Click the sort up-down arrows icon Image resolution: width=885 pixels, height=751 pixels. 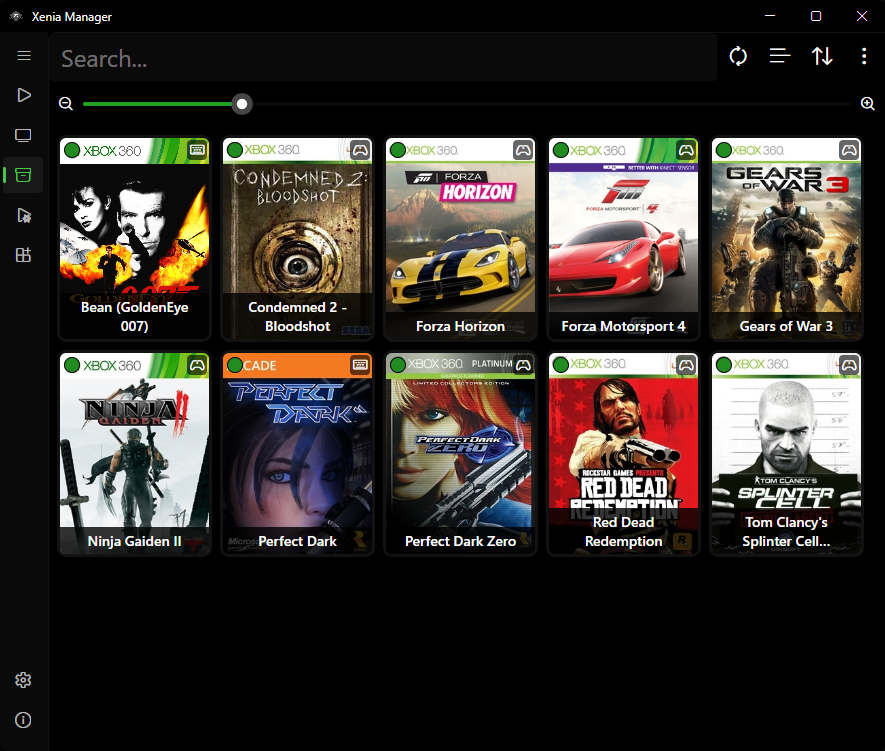click(x=822, y=56)
